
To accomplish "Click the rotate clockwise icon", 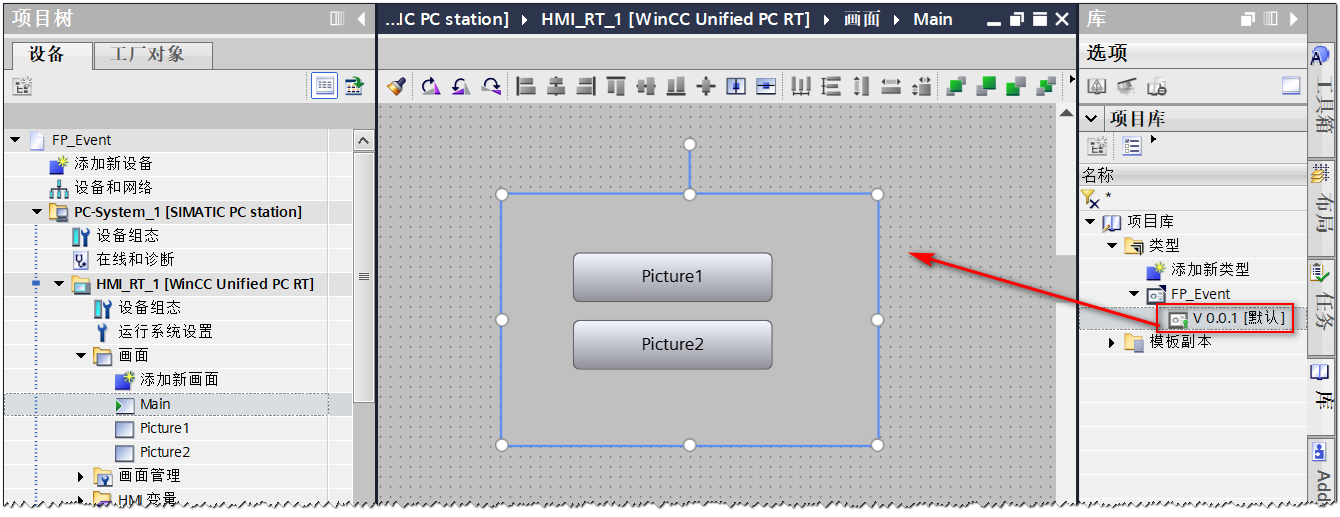I will [429, 87].
